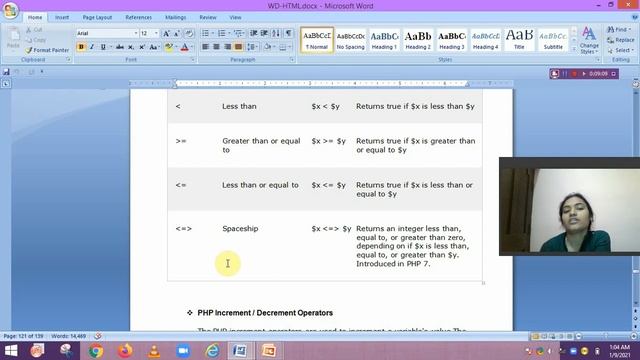Increase paragraph indent
Screen dimensions: 640x360
pos(264,33)
